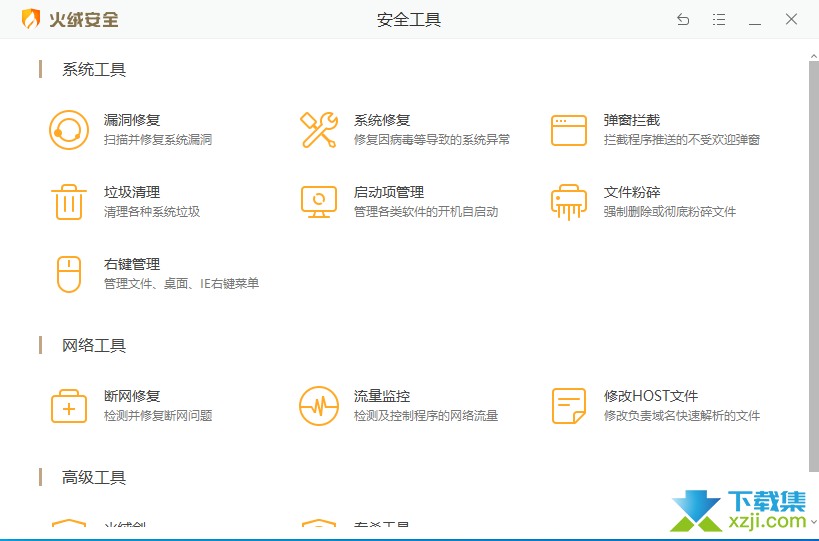Click description 管理各类软件的开机自启动
This screenshot has height=541, width=819.
(426, 211)
